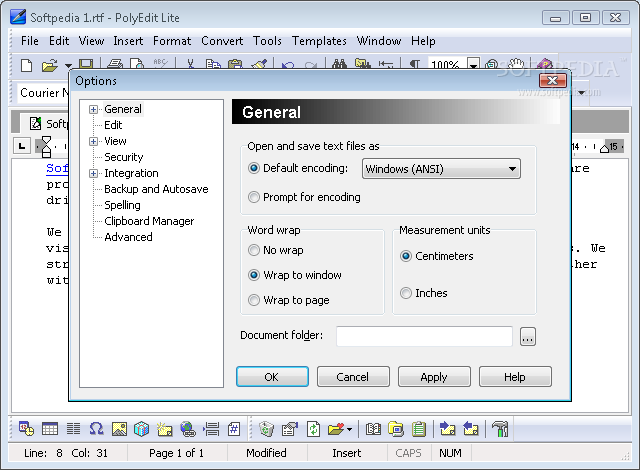Click the tab alignment selector on ruler

[x=22, y=146]
